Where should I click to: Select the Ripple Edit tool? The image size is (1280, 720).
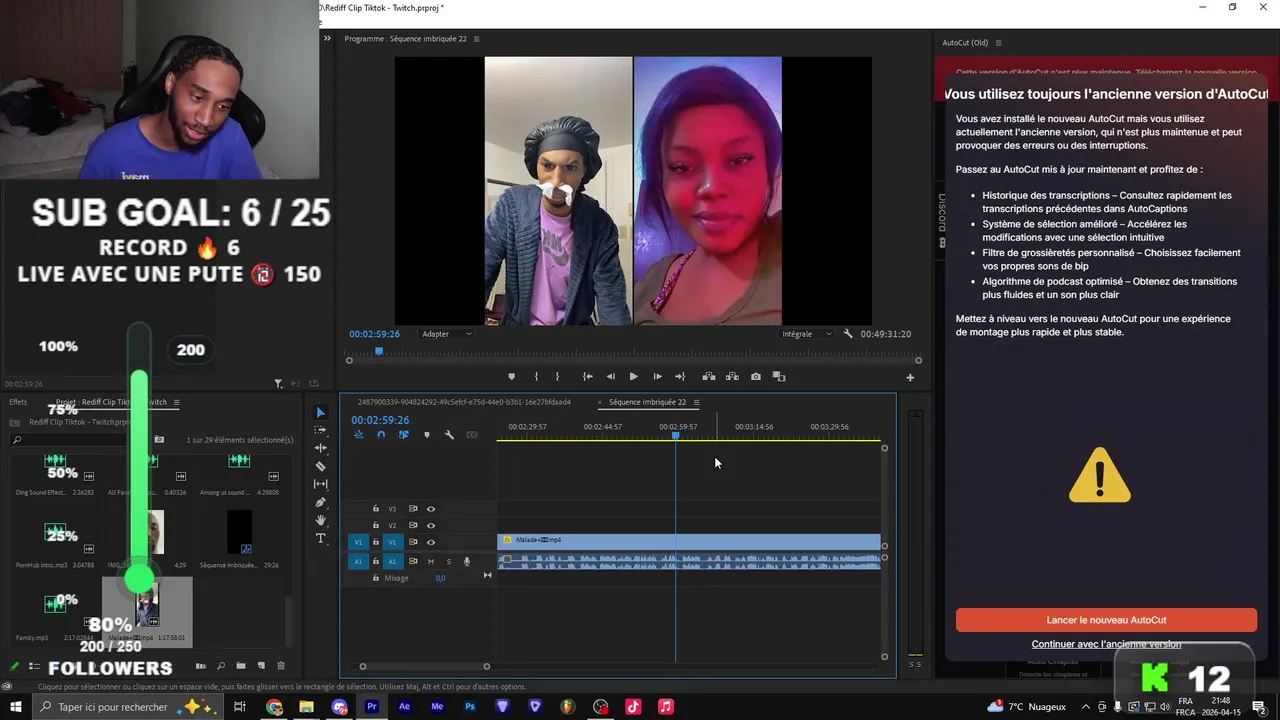pyautogui.click(x=320, y=448)
